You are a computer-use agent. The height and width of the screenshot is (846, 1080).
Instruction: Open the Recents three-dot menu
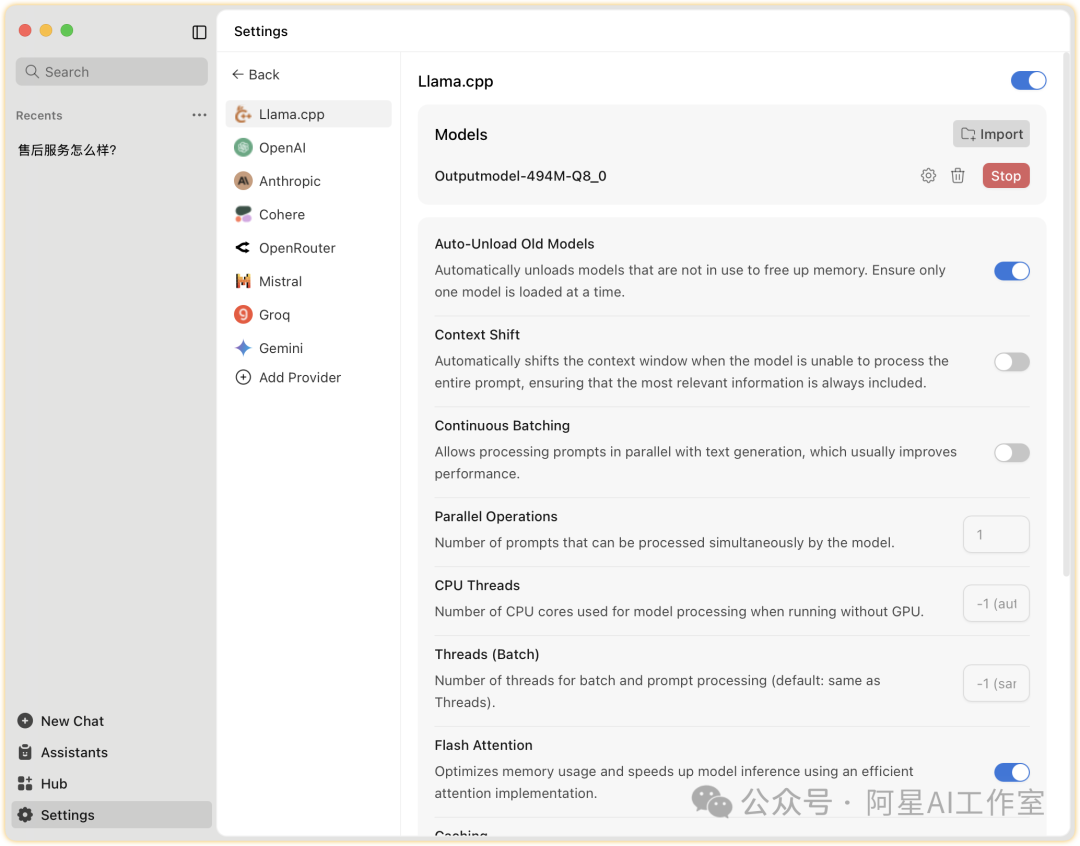199,115
